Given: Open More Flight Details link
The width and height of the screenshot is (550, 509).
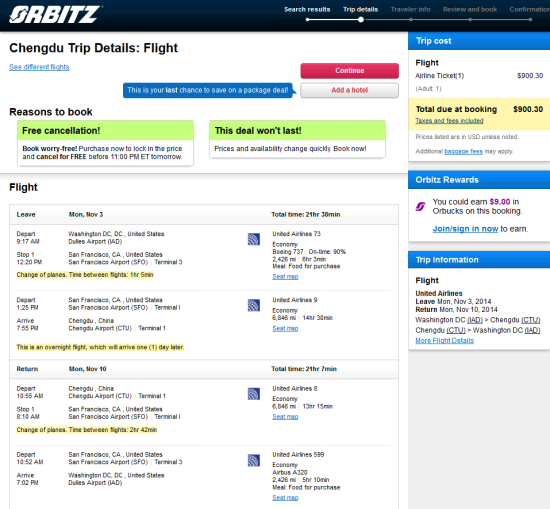Looking at the screenshot, I should click(x=444, y=341).
